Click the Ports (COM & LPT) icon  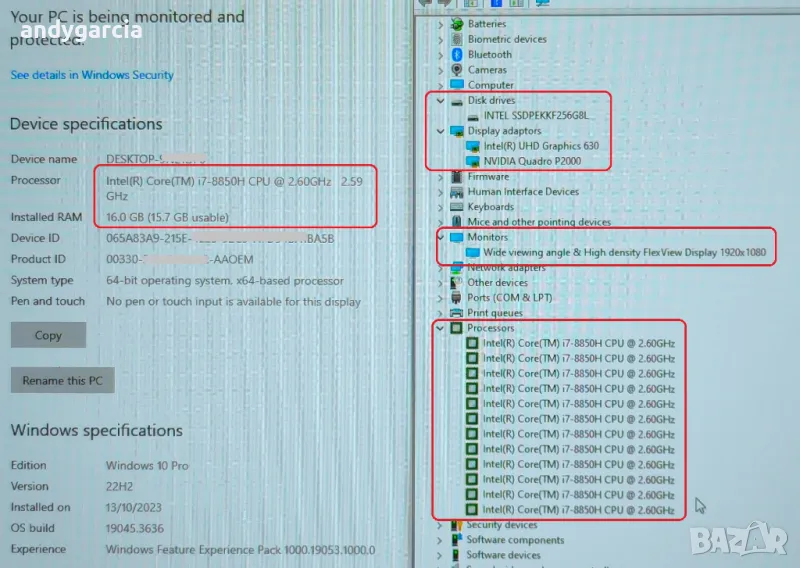pyautogui.click(x=456, y=298)
